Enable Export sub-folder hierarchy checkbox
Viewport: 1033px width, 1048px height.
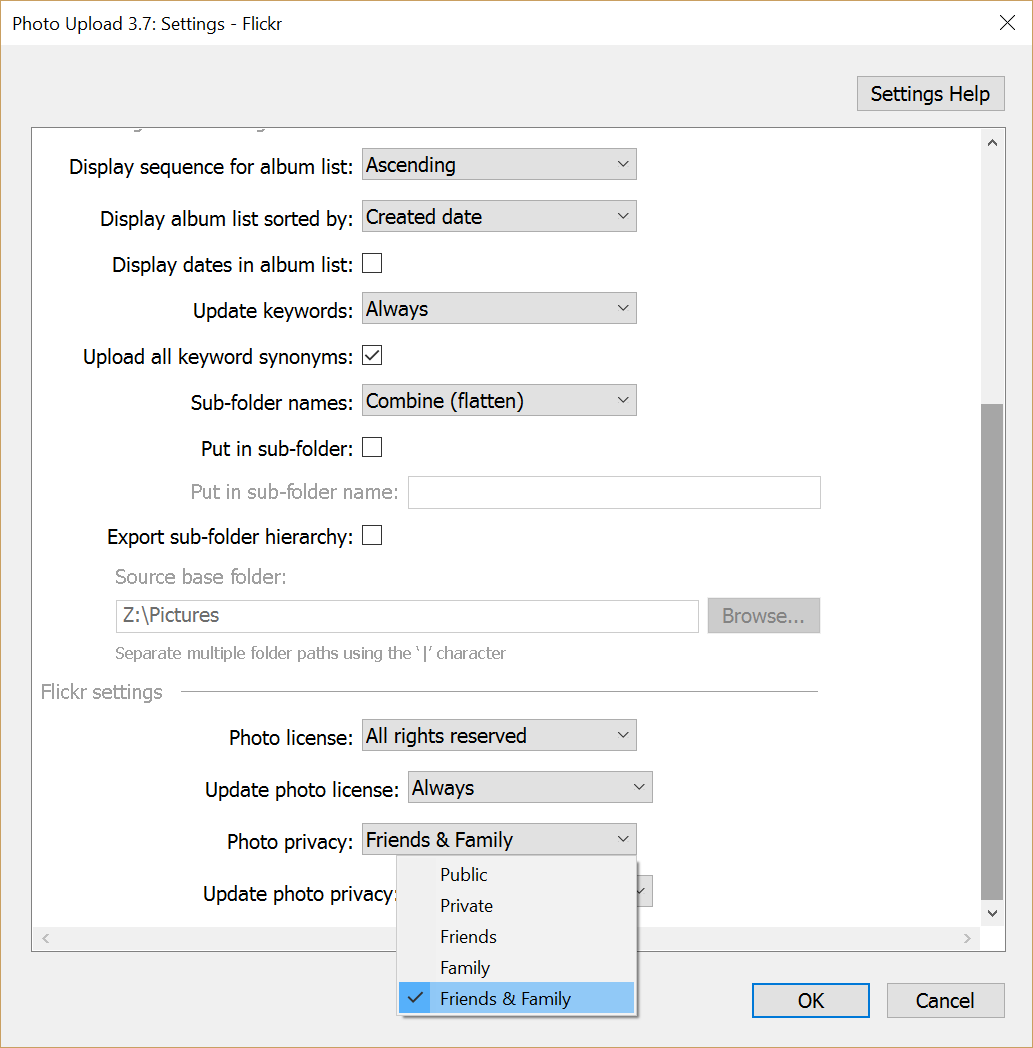pyautogui.click(x=372, y=536)
